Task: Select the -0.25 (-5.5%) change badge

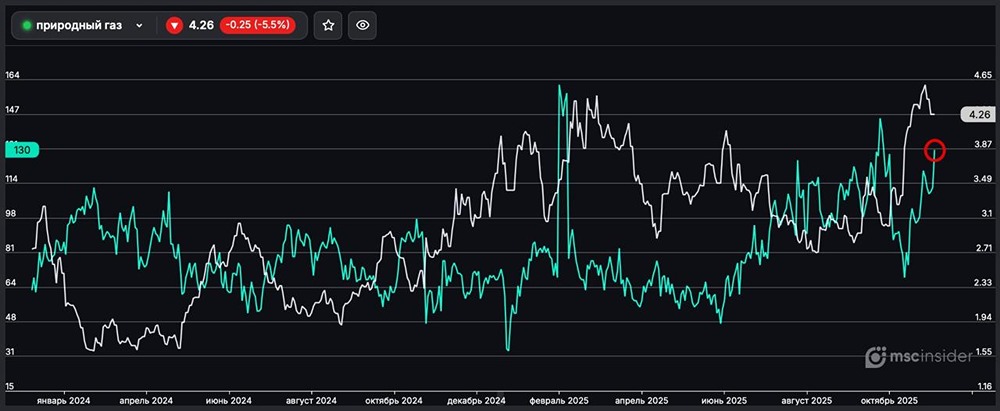Action: (x=258, y=26)
